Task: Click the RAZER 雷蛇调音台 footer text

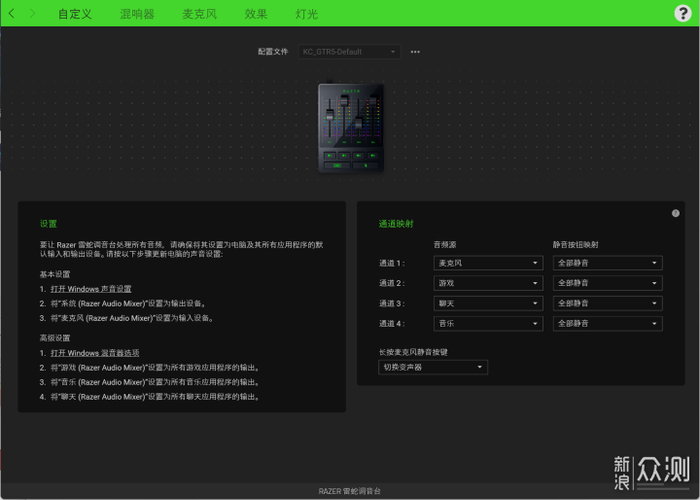Action: [x=350, y=491]
